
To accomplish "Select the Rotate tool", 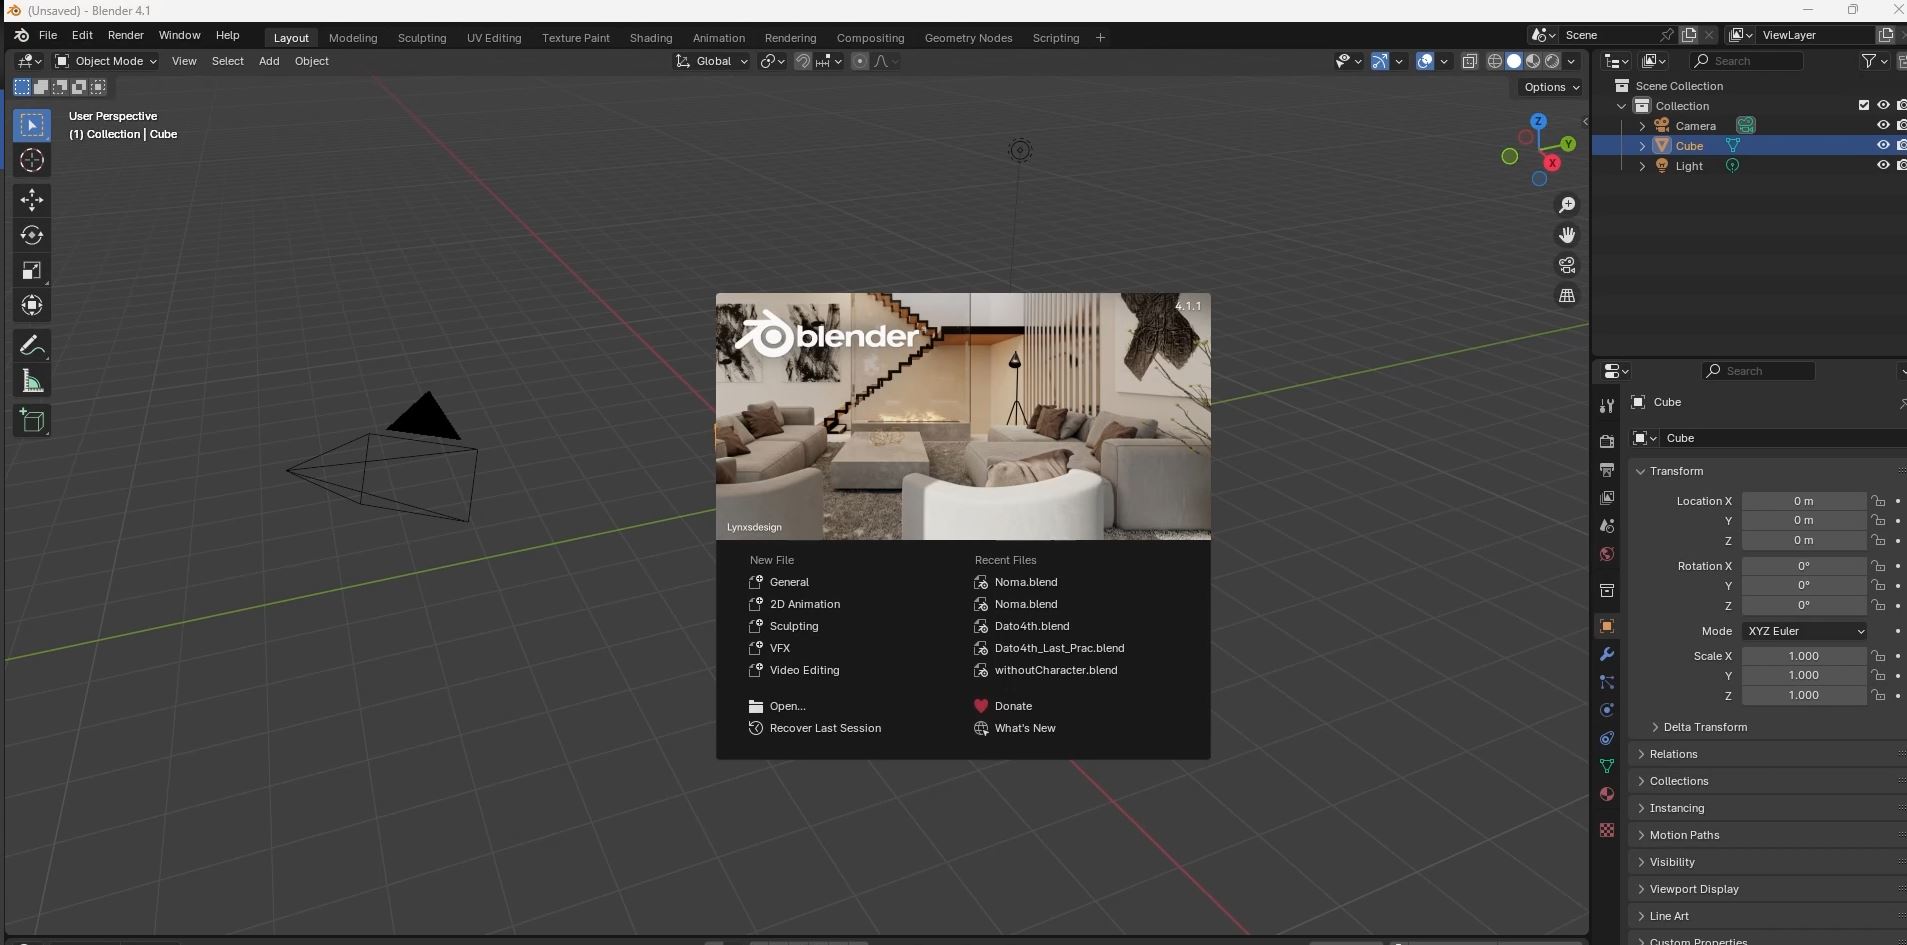I will coord(32,235).
